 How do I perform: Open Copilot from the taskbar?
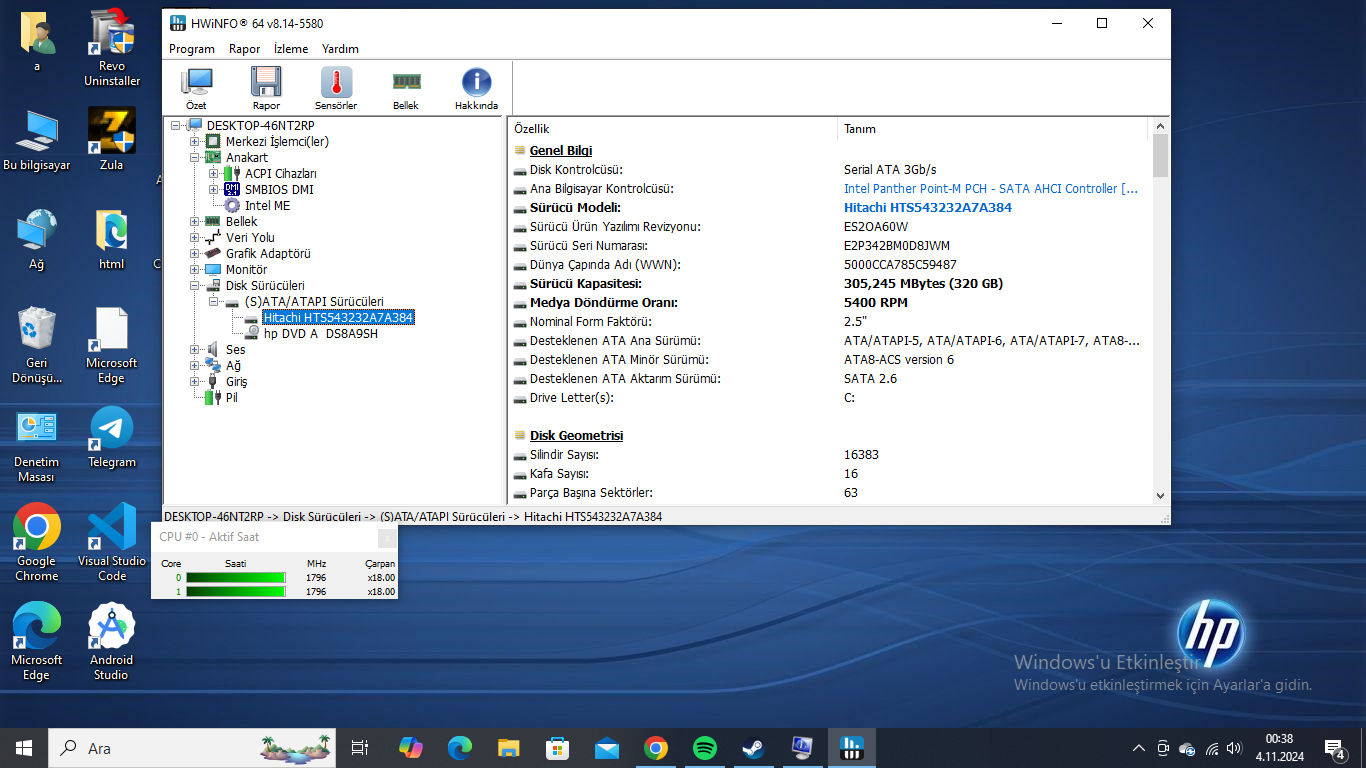coord(411,748)
